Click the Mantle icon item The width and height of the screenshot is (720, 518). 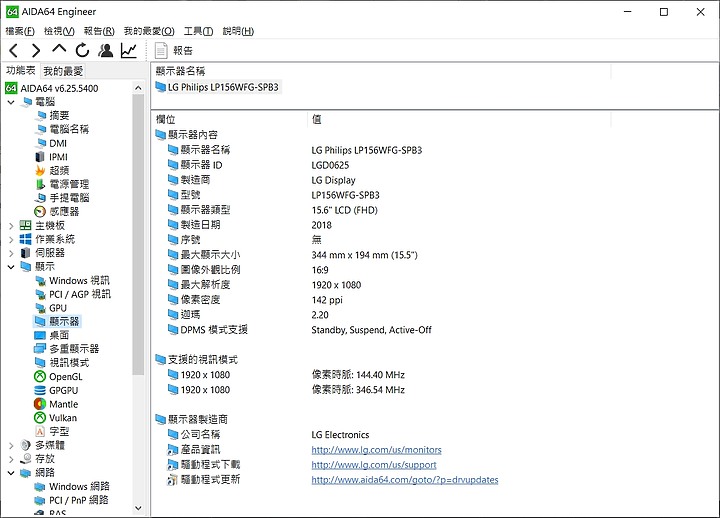(x=56, y=404)
